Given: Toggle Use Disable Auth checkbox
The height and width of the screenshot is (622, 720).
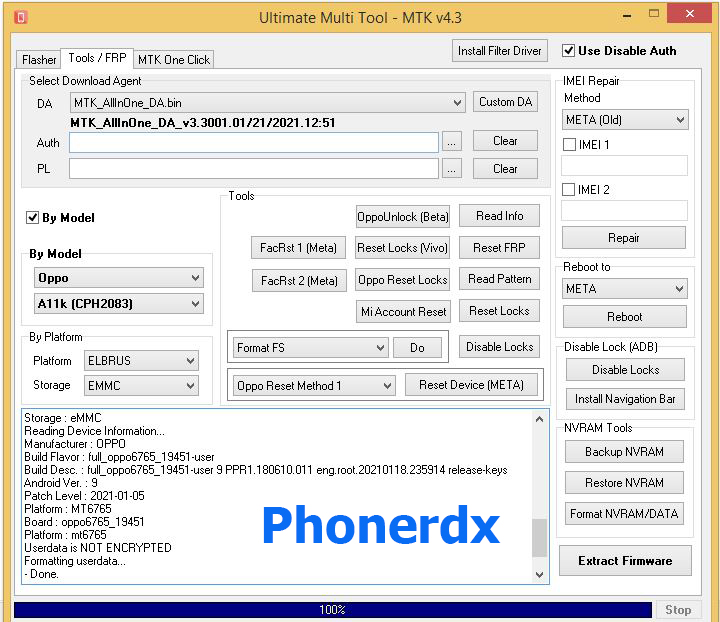Looking at the screenshot, I should coord(568,50).
